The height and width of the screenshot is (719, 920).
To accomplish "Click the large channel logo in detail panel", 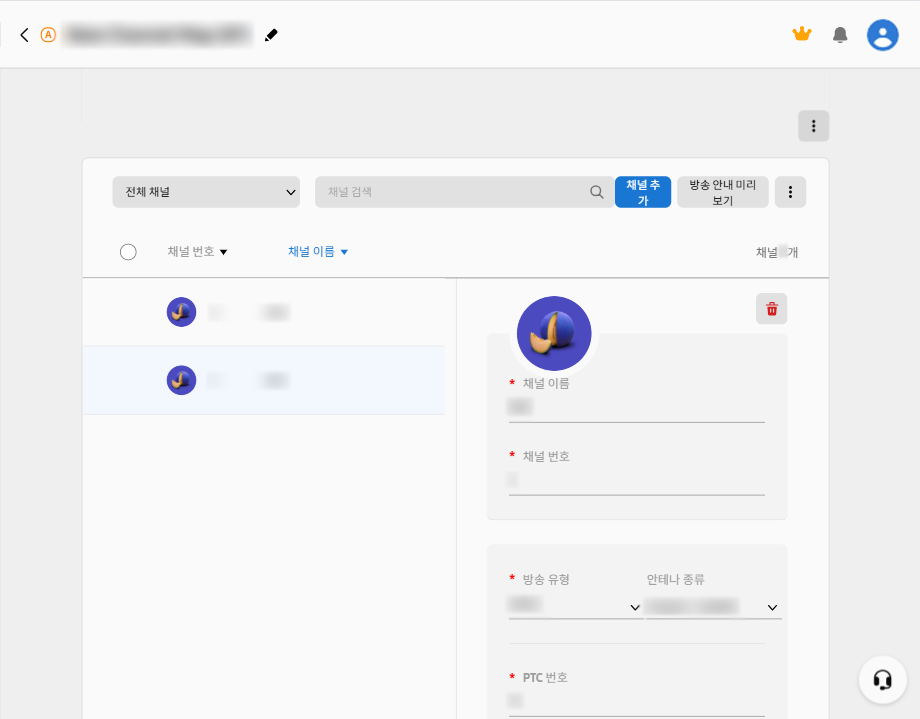I will click(x=554, y=333).
